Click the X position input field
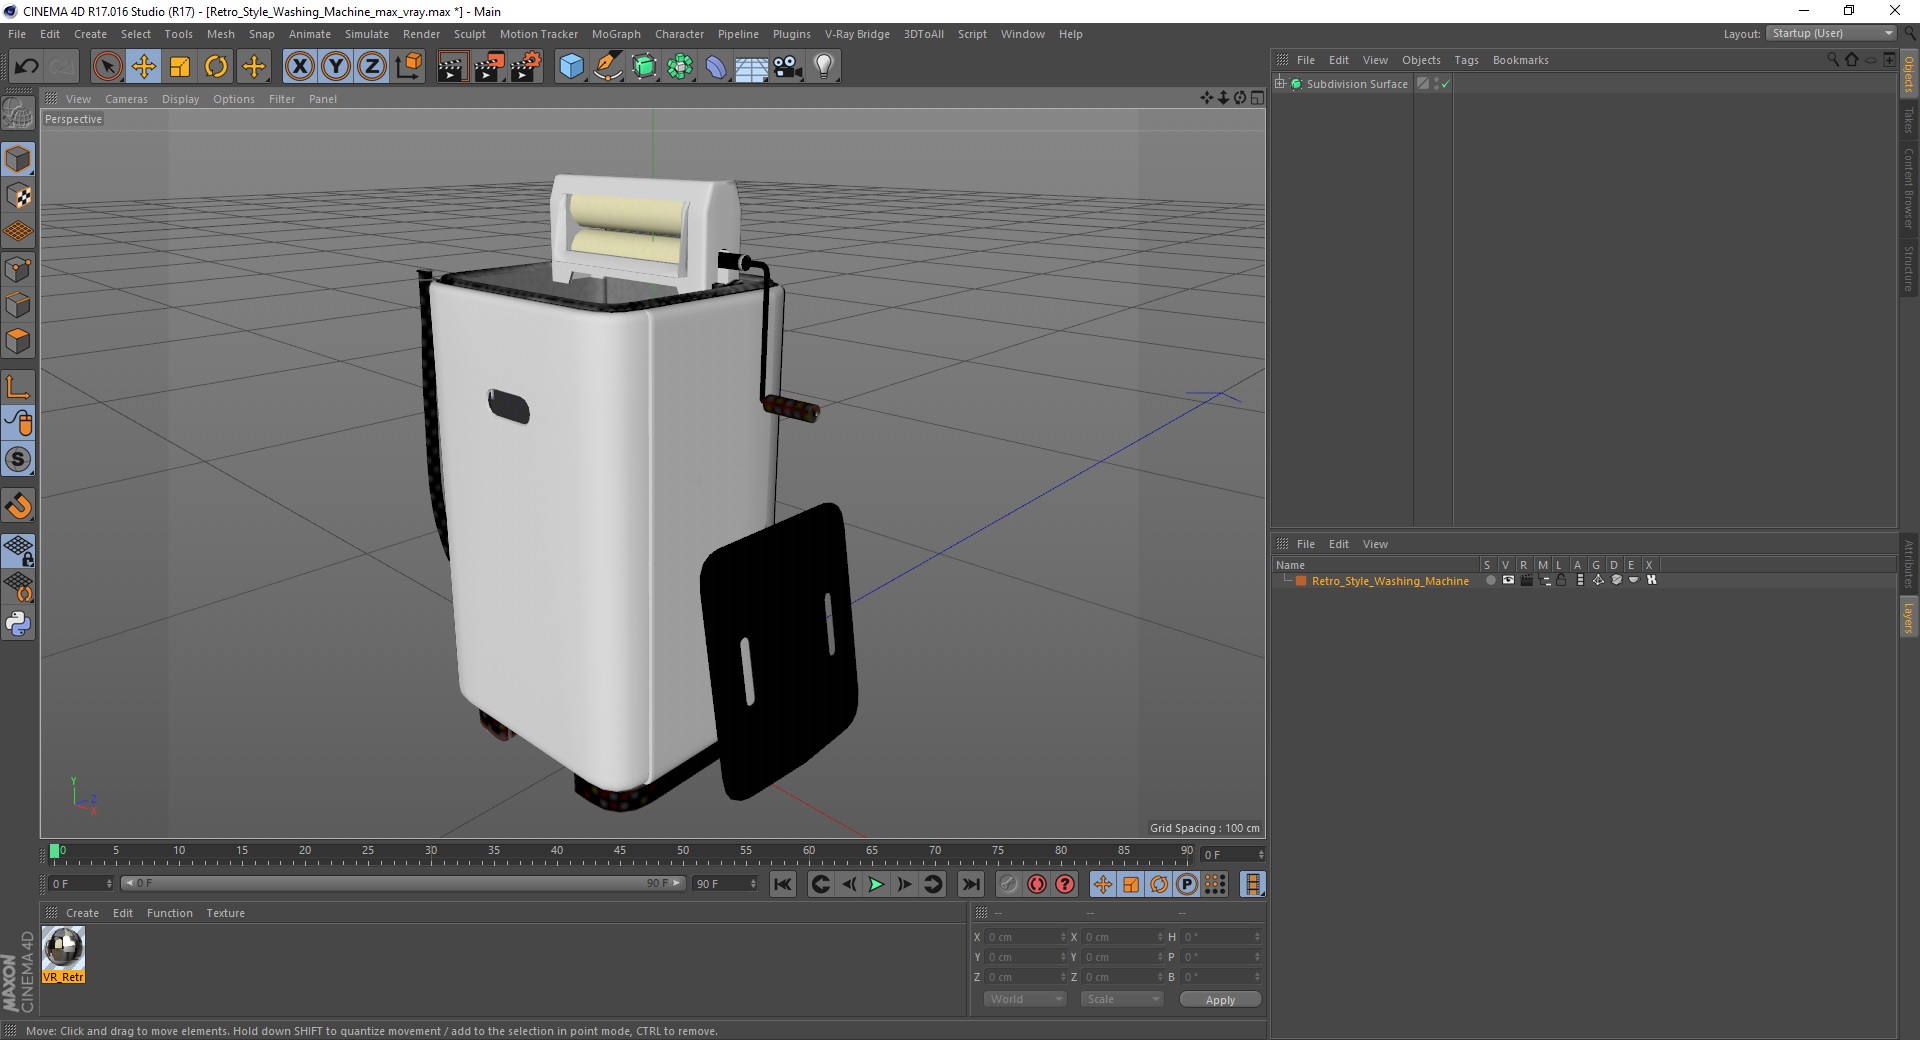This screenshot has width=1920, height=1040. [x=1025, y=937]
